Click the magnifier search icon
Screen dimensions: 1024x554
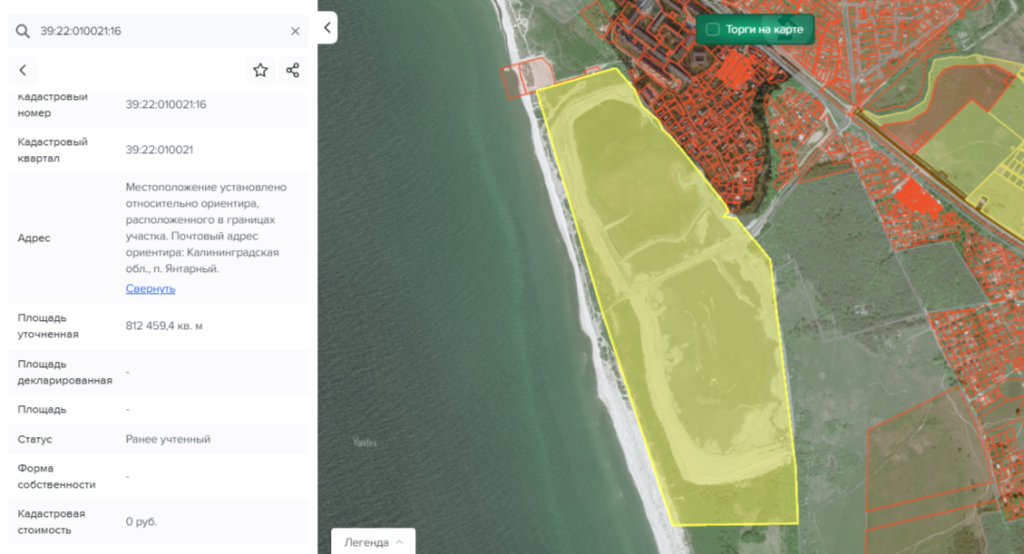point(22,31)
